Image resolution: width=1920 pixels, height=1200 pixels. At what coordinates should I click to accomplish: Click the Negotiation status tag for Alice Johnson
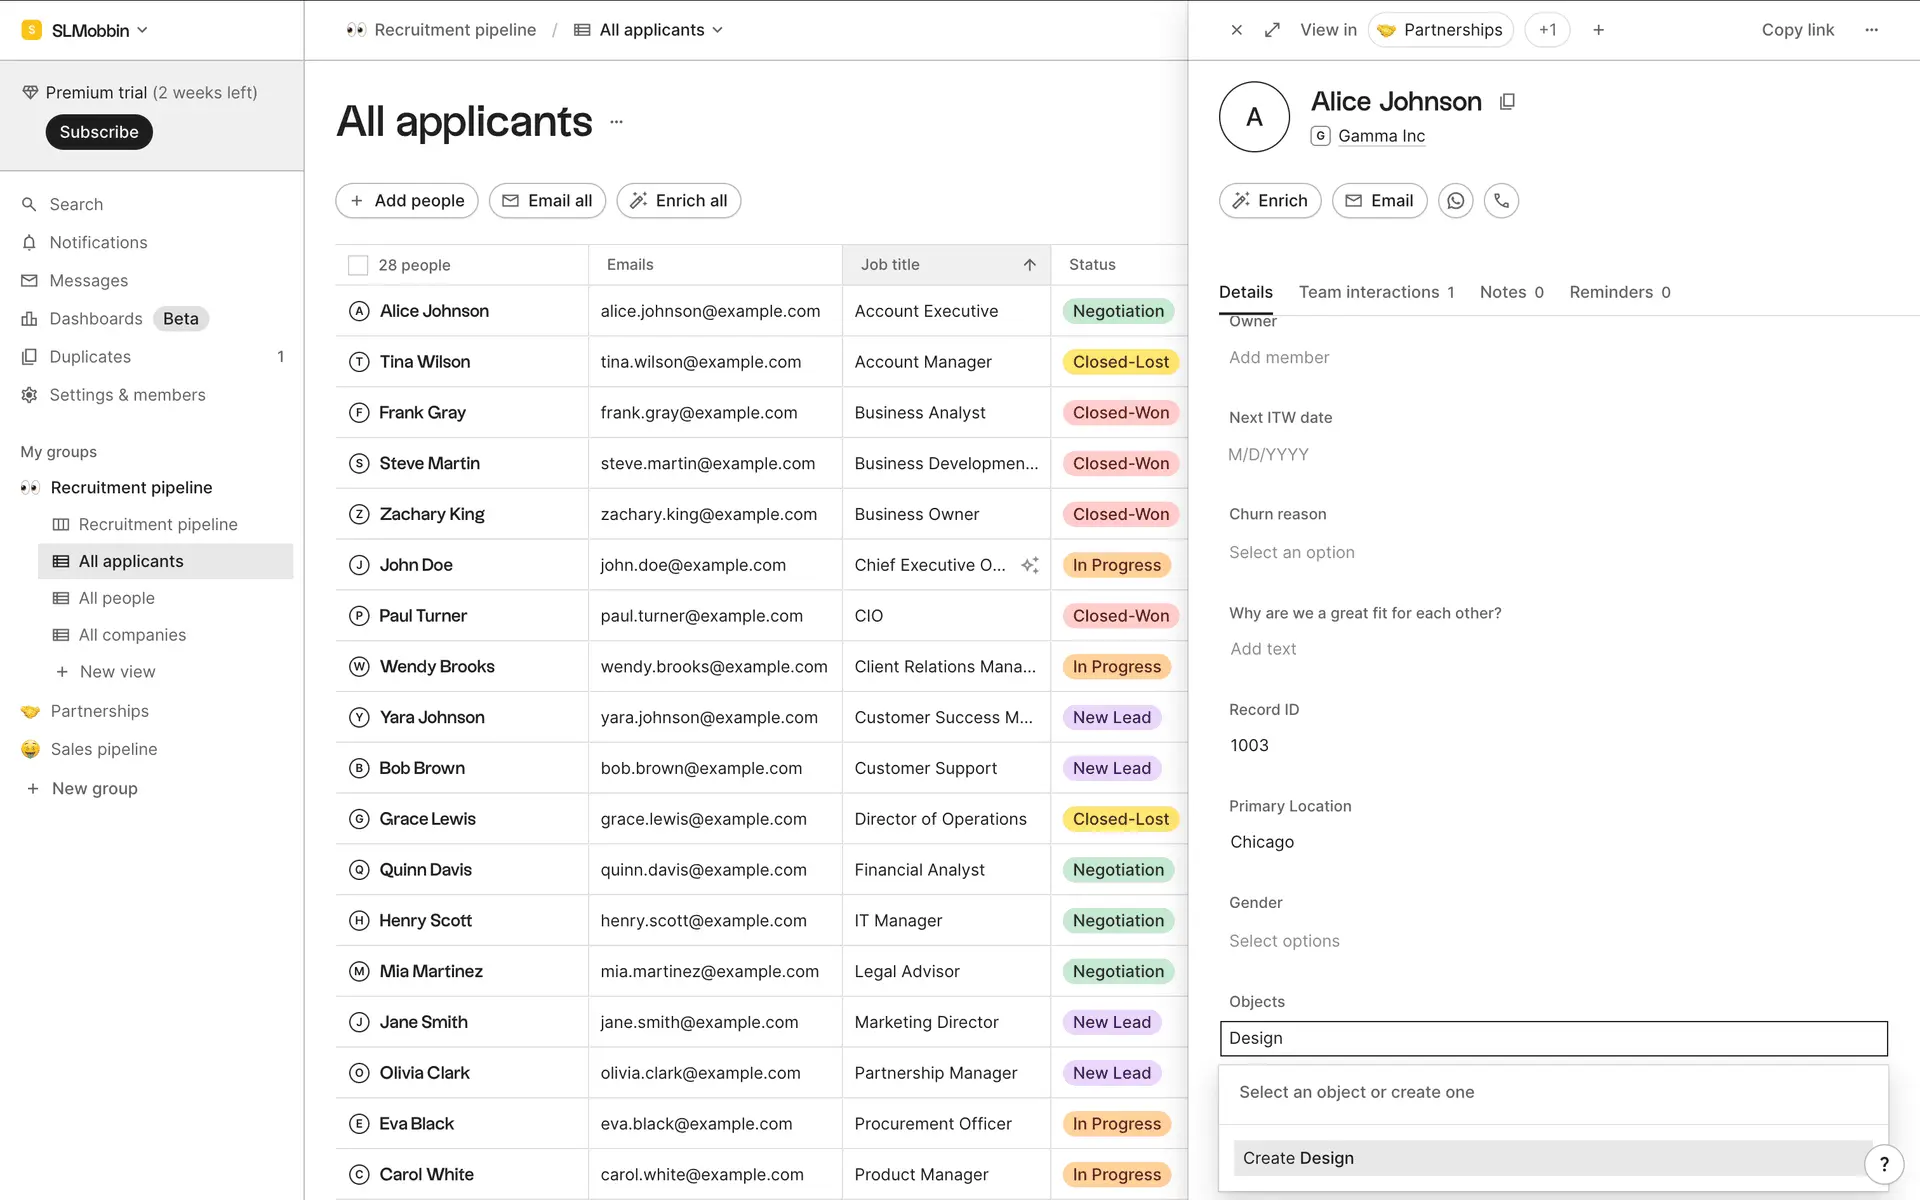(1117, 311)
